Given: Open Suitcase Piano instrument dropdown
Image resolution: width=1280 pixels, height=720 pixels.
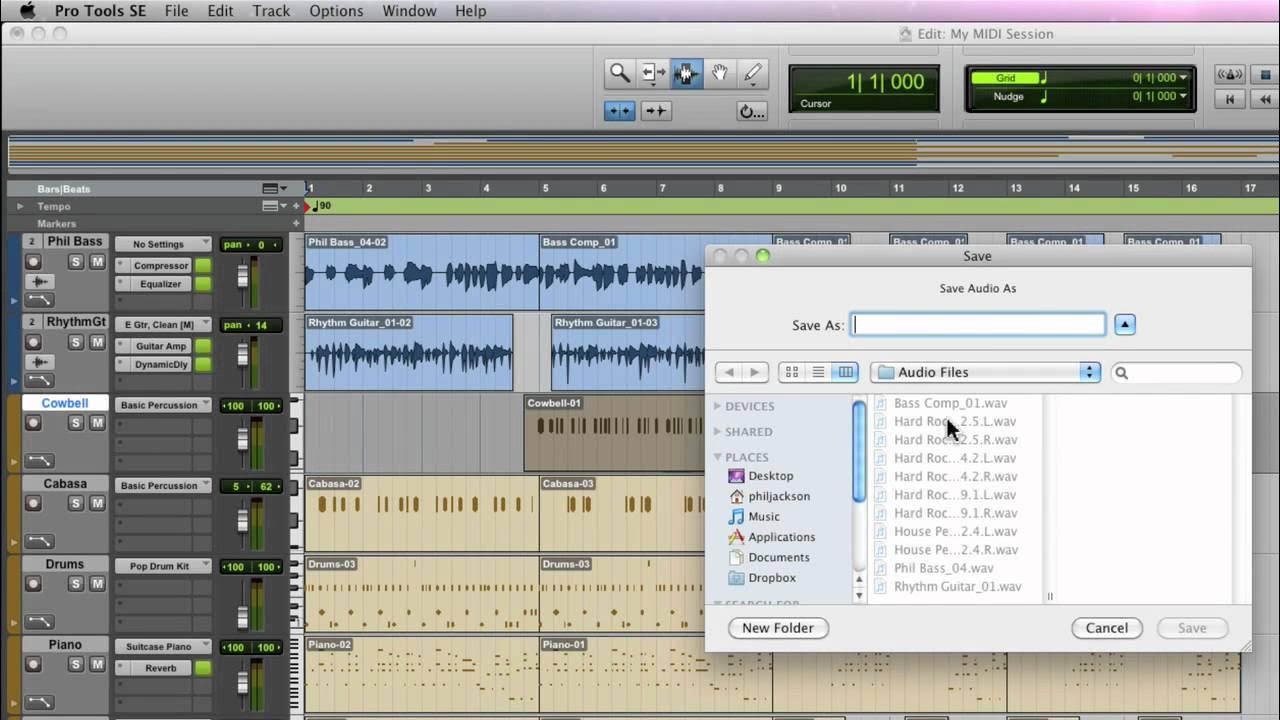Looking at the screenshot, I should [163, 647].
